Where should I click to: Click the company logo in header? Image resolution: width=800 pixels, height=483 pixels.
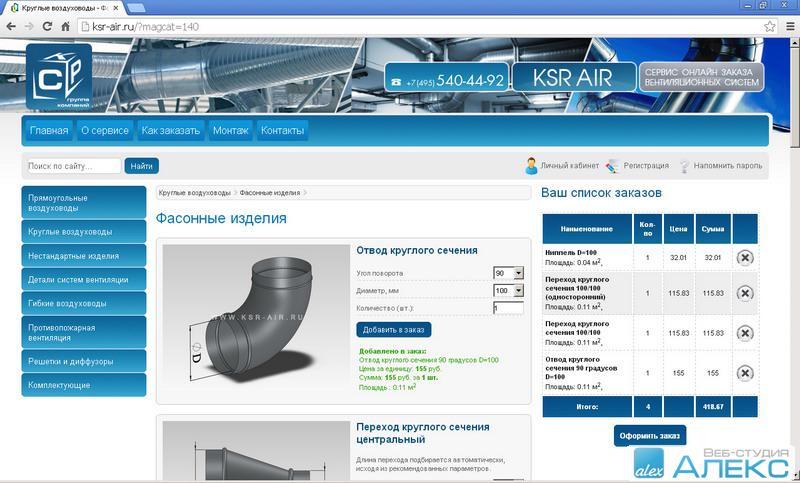(x=58, y=78)
